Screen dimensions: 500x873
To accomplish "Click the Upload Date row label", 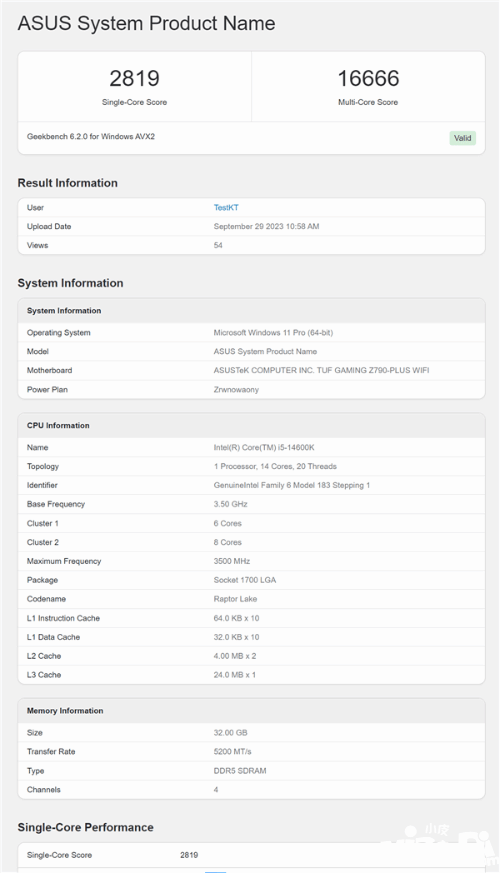I will [x=48, y=226].
